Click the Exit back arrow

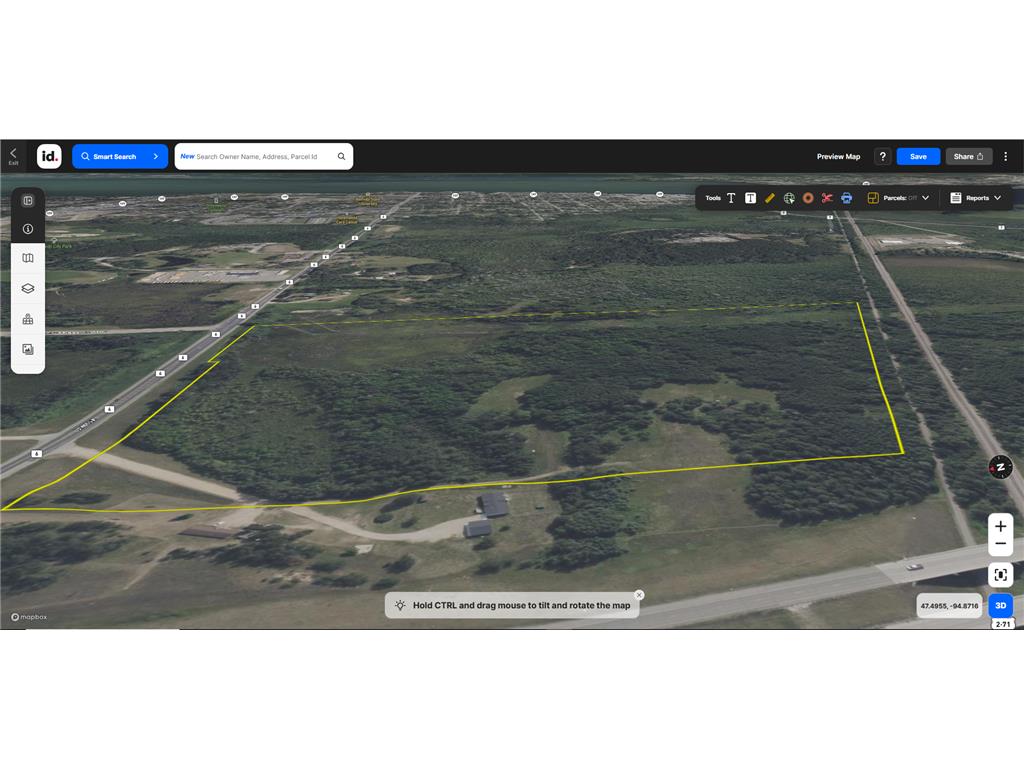[x=13, y=154]
